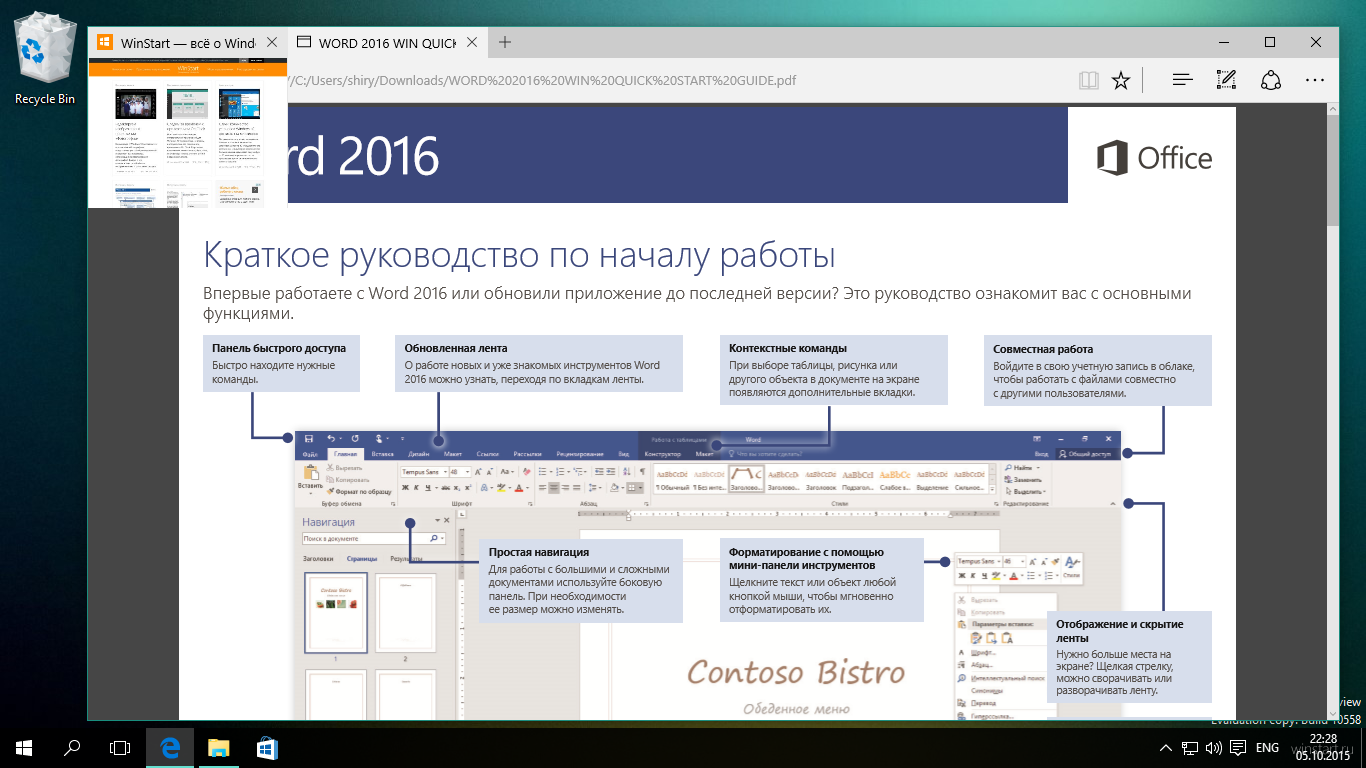Open Edge reading view book icon
The width and height of the screenshot is (1366, 768).
1089,81
